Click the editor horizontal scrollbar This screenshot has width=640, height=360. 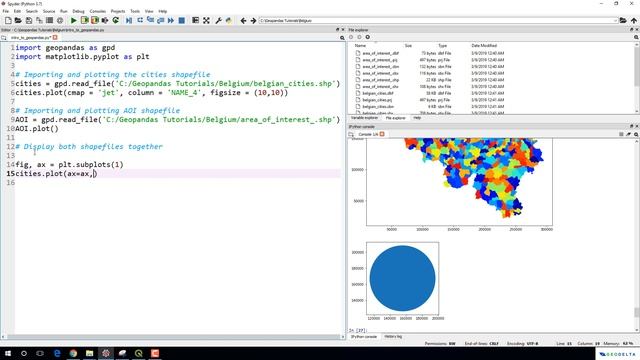(172, 337)
